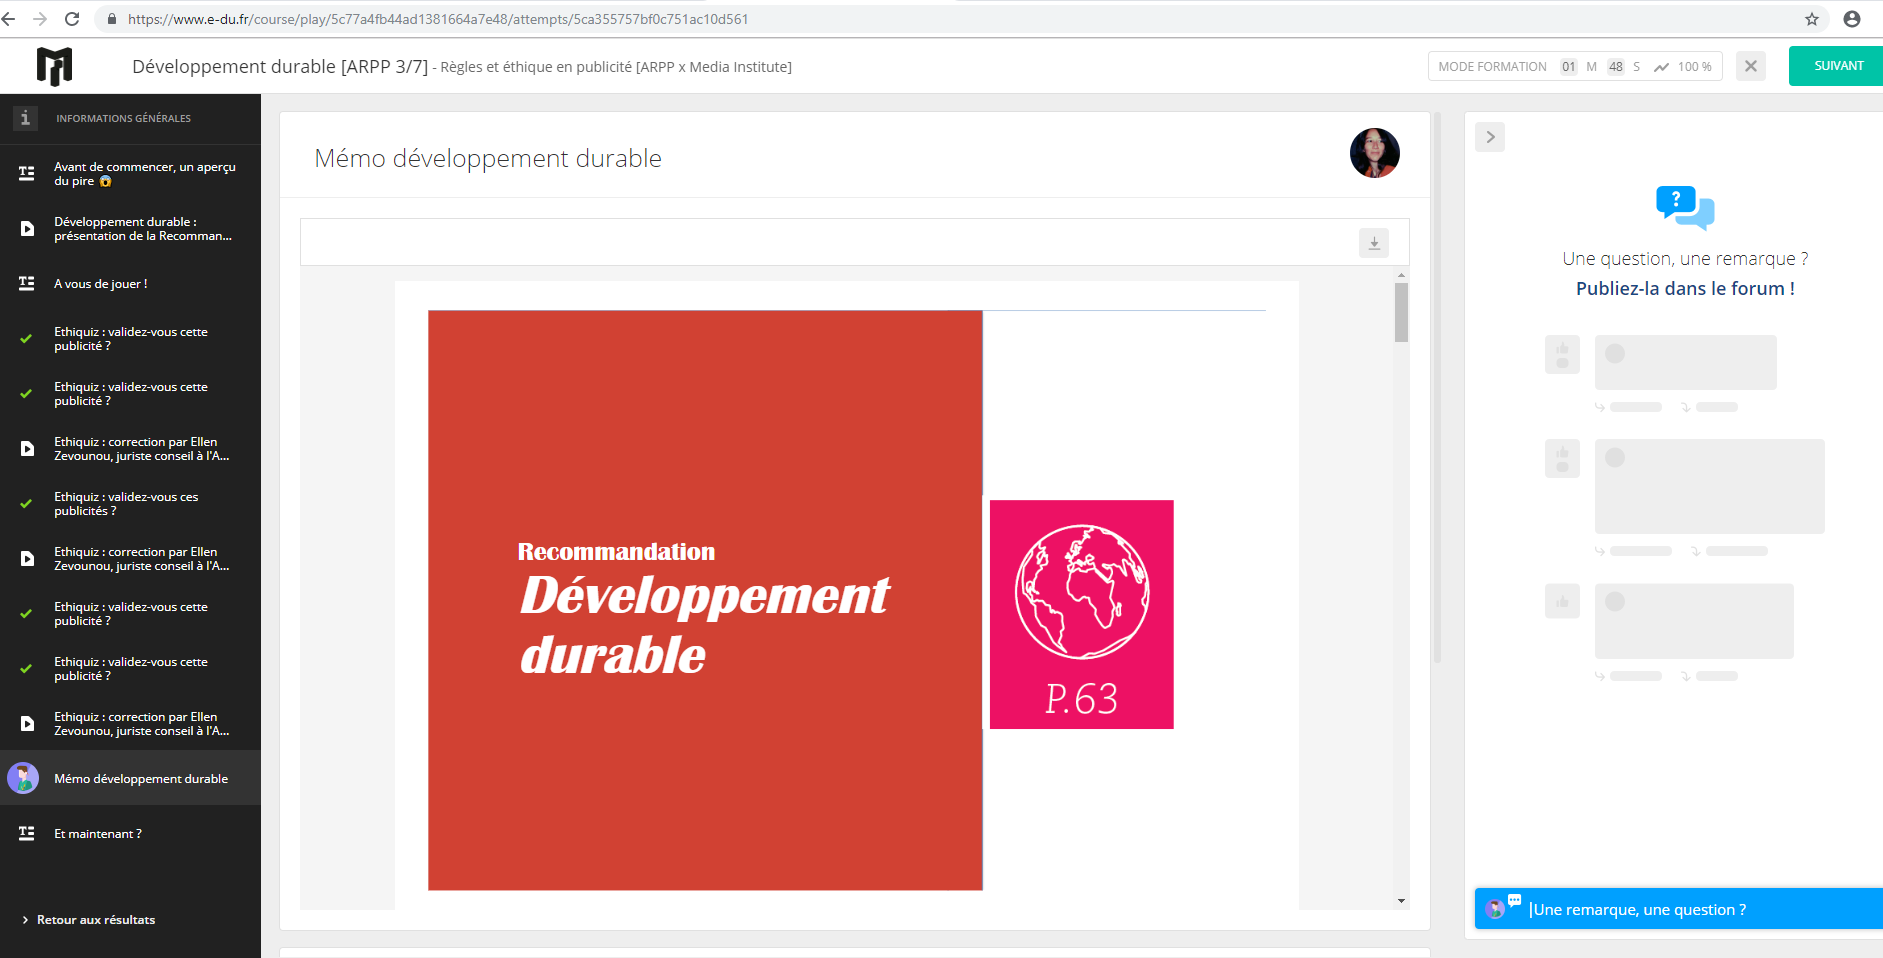Open 'Ethiquiz : validez-vous ces publicités ?'
Image resolution: width=1883 pixels, height=958 pixels.
coord(126,504)
